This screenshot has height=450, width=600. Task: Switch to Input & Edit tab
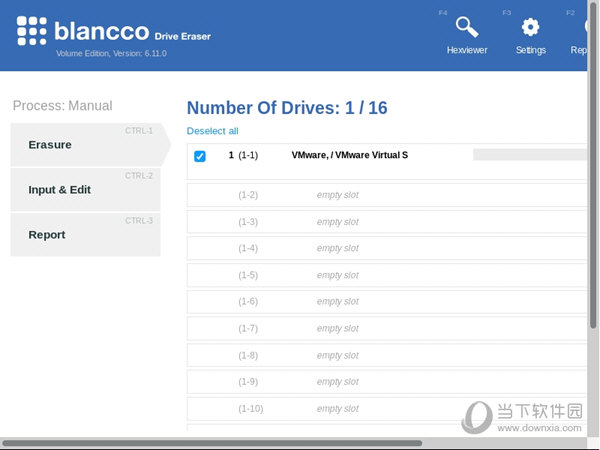[85, 189]
